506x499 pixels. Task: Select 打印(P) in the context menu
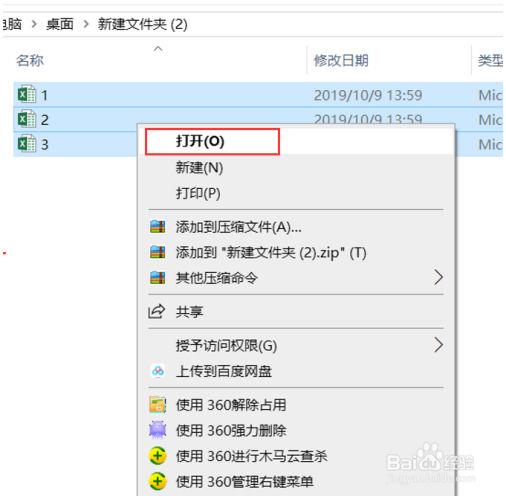point(198,193)
